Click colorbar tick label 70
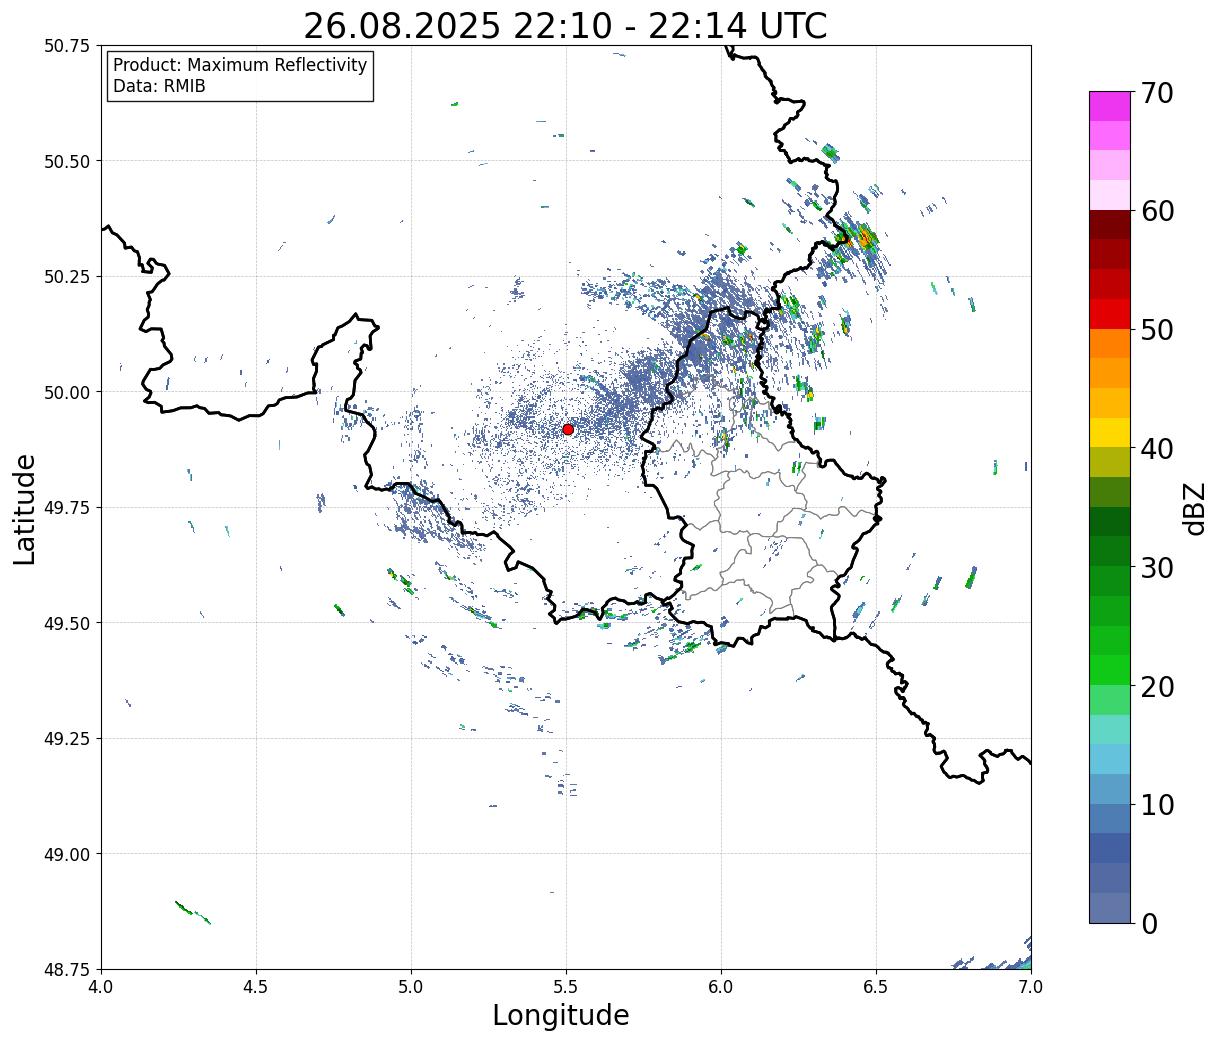 click(1157, 93)
